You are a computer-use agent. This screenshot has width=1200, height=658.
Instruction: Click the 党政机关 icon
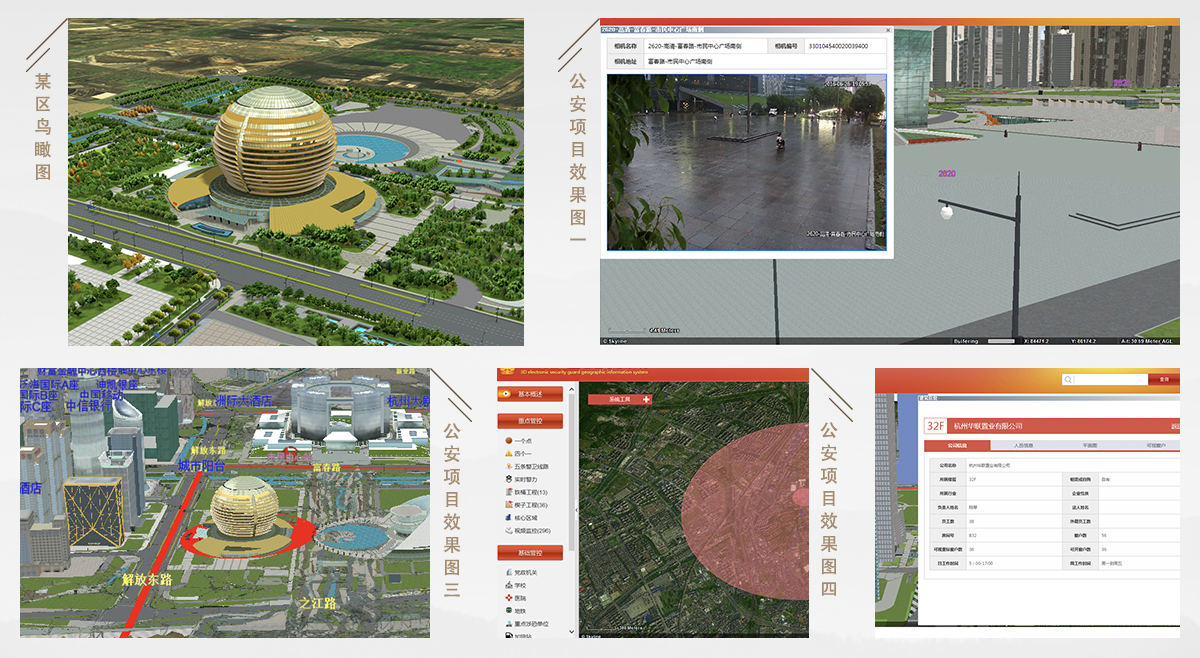coord(508,572)
